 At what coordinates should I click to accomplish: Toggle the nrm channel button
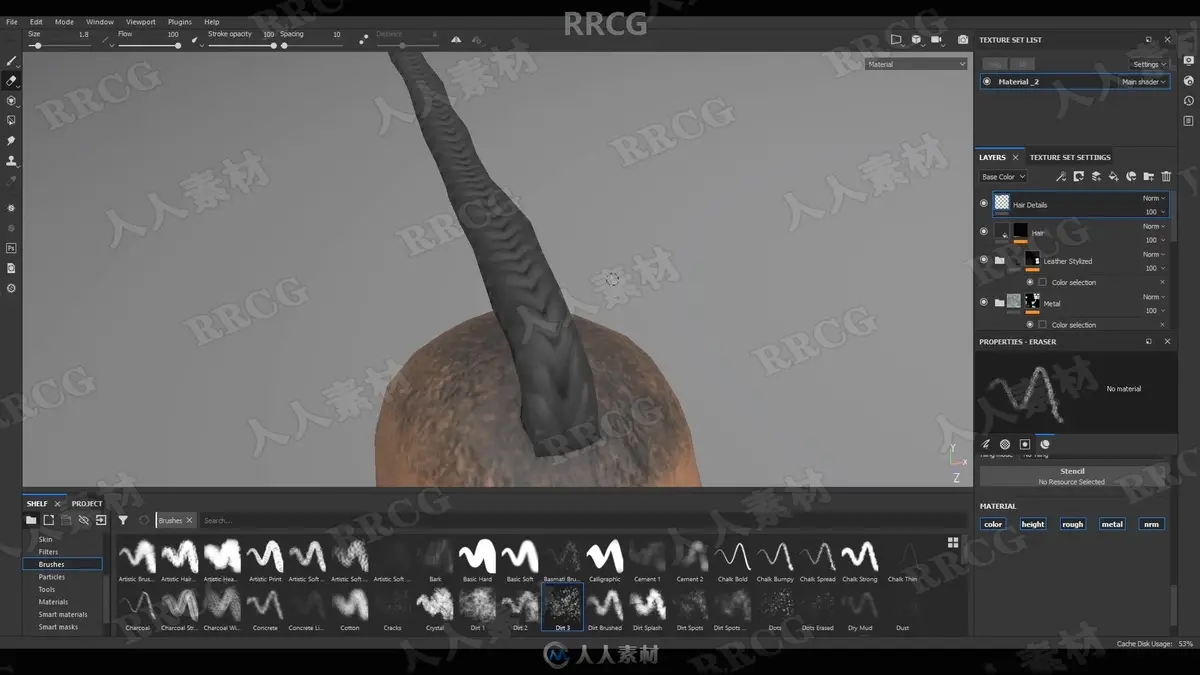click(1152, 524)
